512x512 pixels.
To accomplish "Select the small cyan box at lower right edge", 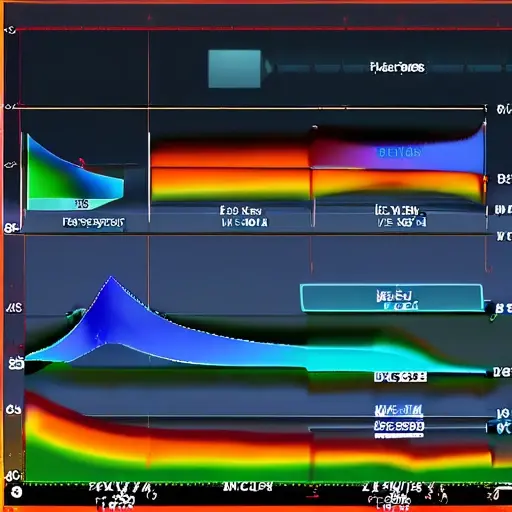I will pos(499,426).
